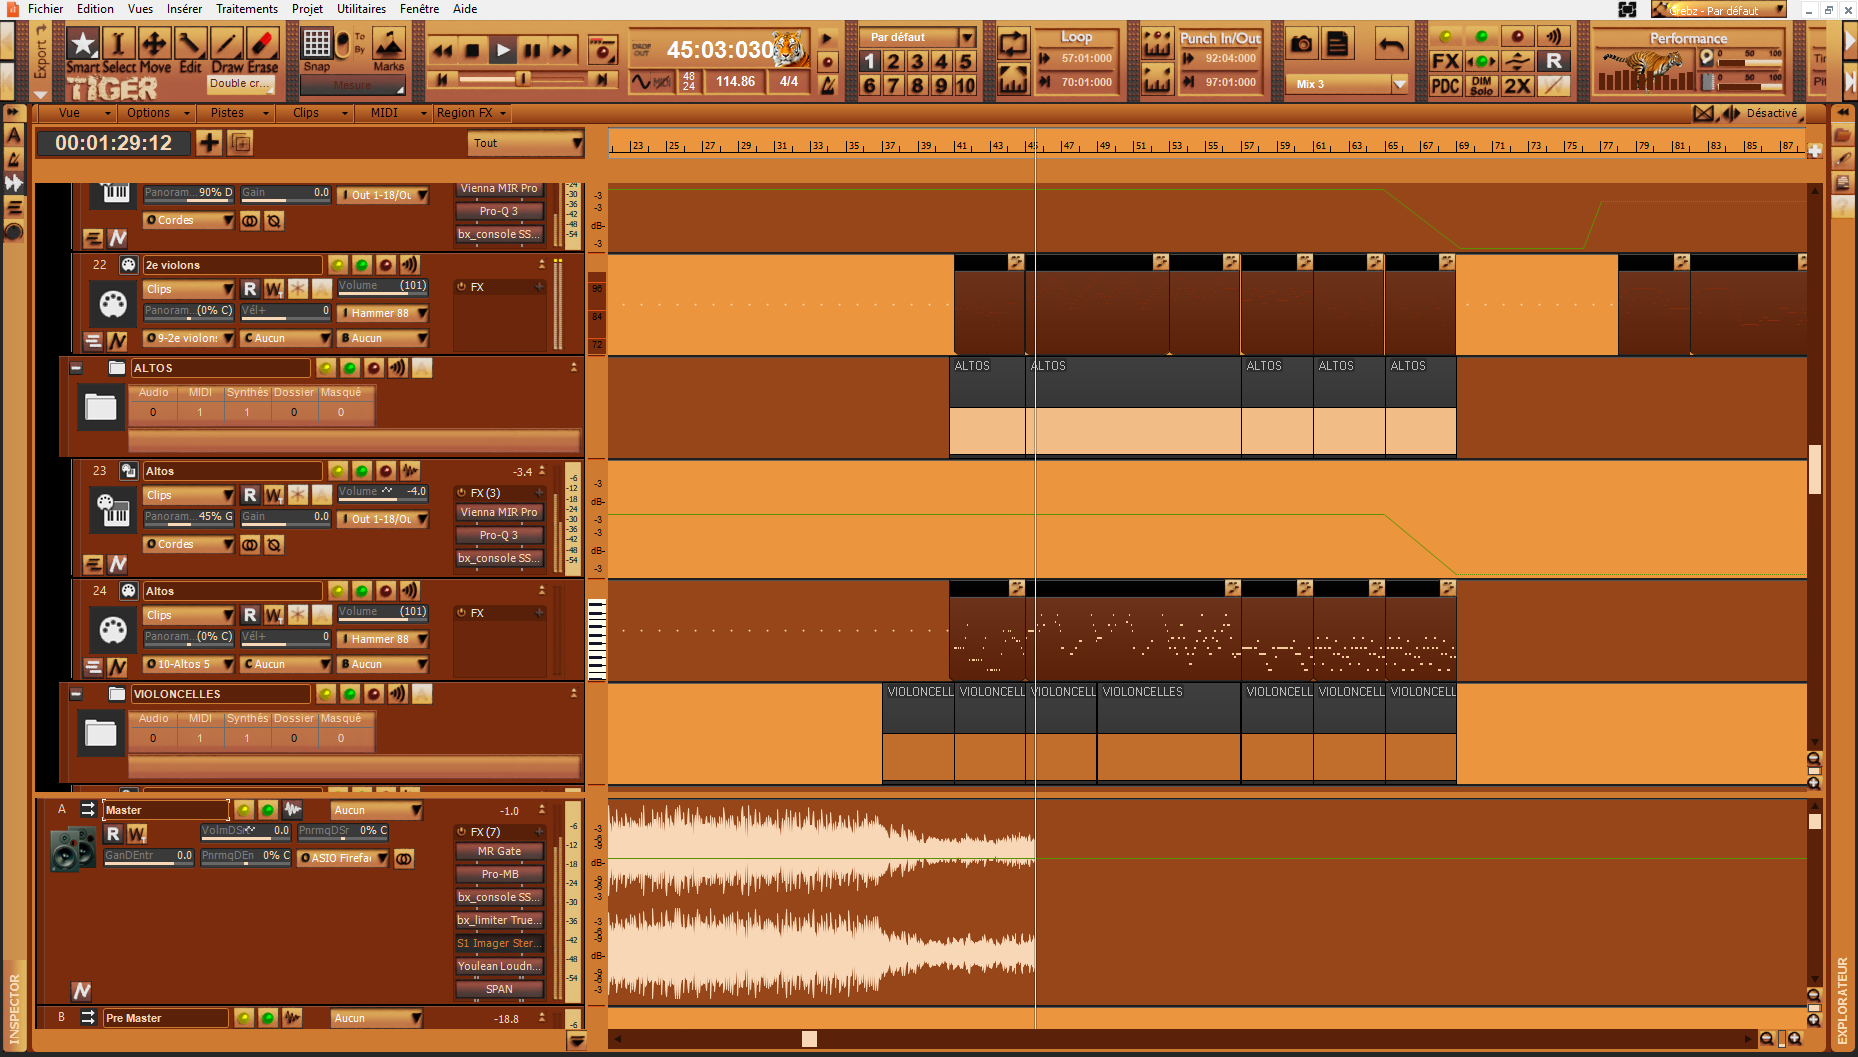Screen dimensions: 1858x1057
Task: Click the metronome icon
Action: click(x=827, y=85)
